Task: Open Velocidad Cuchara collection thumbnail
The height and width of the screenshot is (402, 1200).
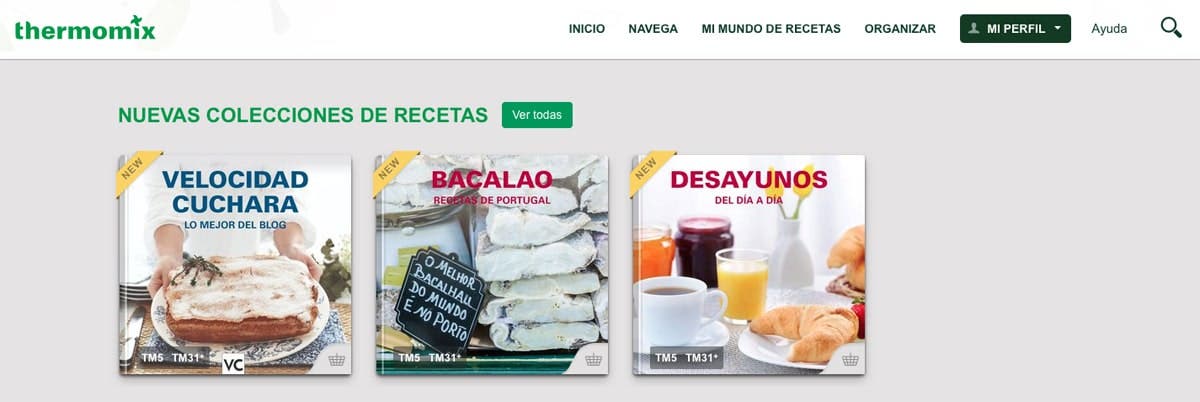Action: click(x=235, y=265)
